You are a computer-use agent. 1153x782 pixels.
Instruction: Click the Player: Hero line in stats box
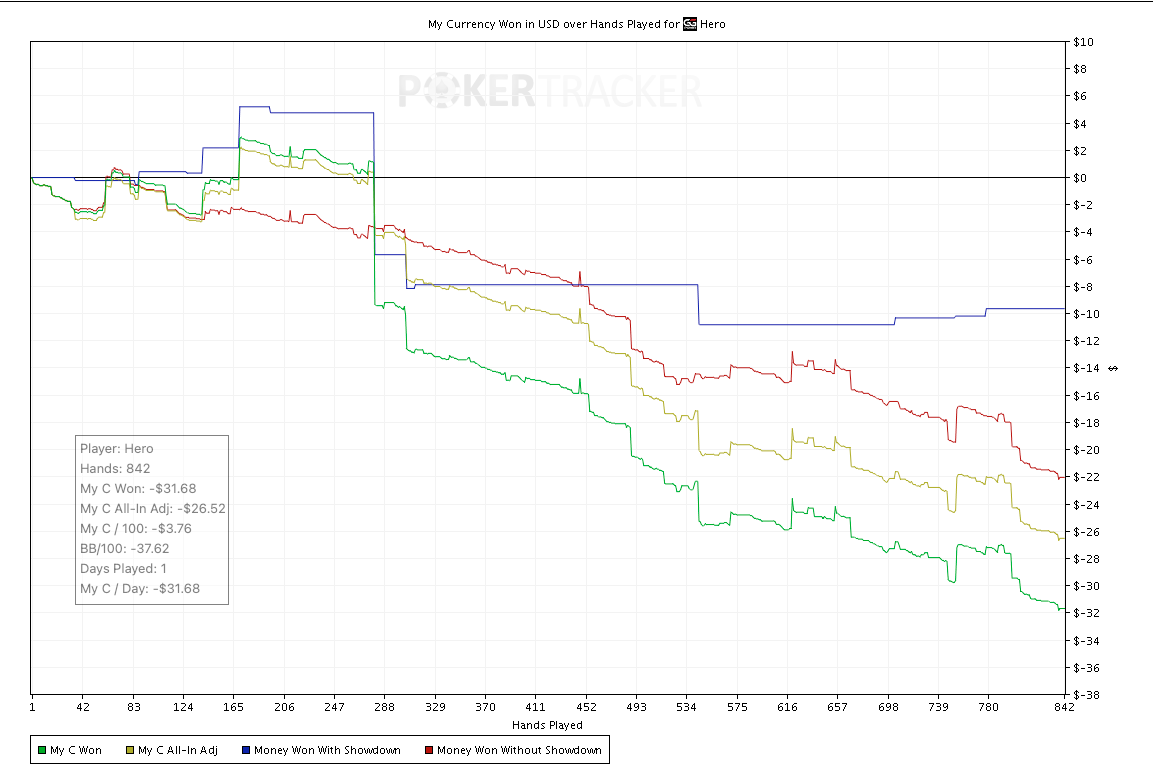117,448
